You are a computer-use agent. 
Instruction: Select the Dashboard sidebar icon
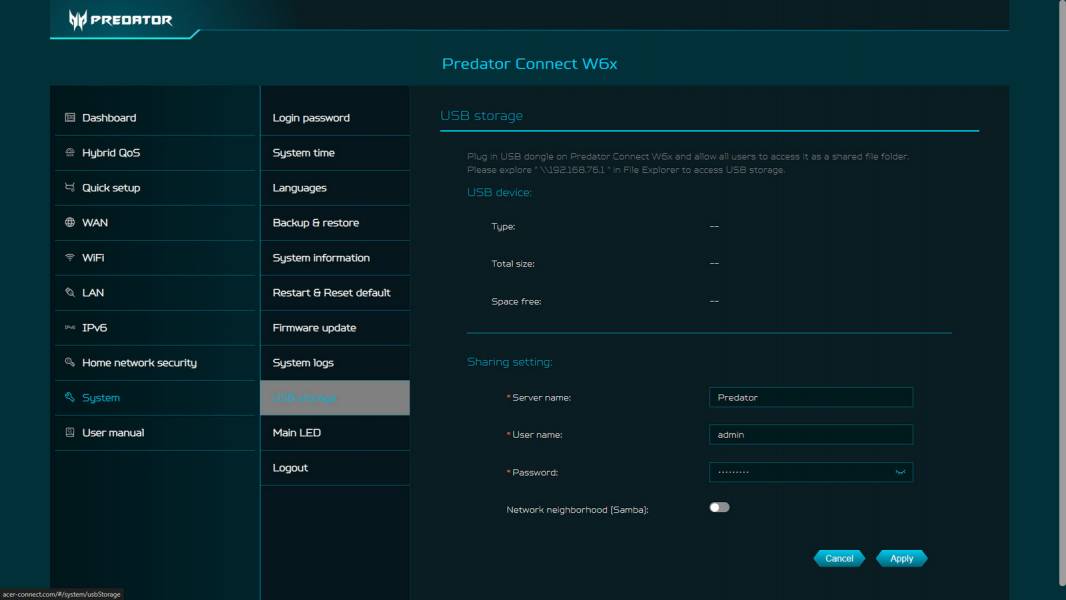pyautogui.click(x=69, y=117)
